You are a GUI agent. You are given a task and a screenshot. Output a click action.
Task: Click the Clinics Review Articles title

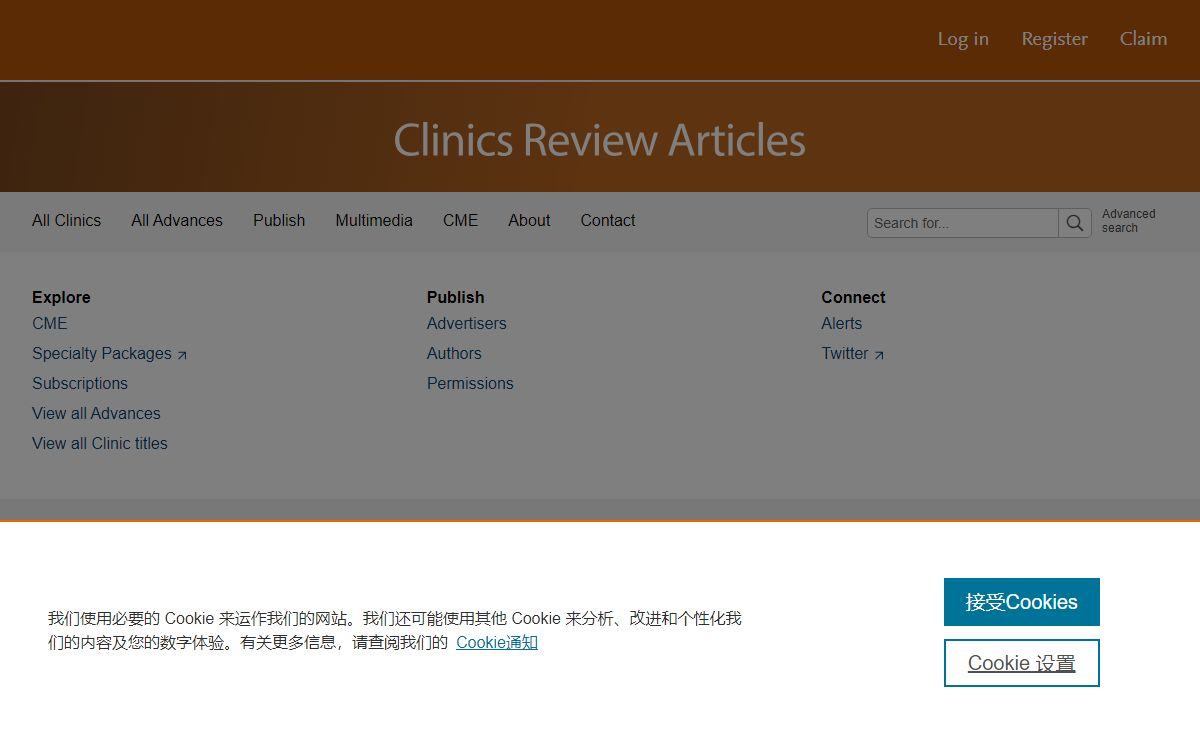(x=600, y=140)
